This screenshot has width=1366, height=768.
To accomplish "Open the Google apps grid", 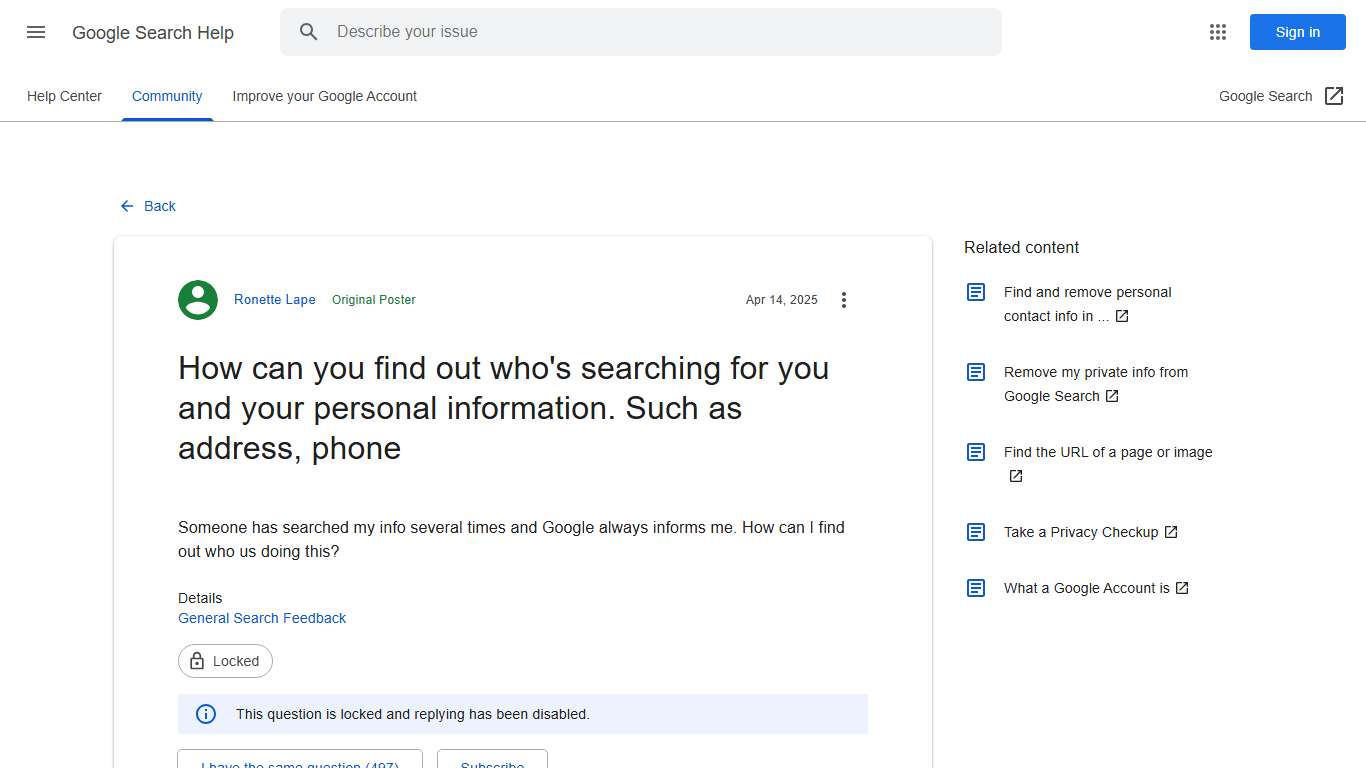I will (1217, 32).
